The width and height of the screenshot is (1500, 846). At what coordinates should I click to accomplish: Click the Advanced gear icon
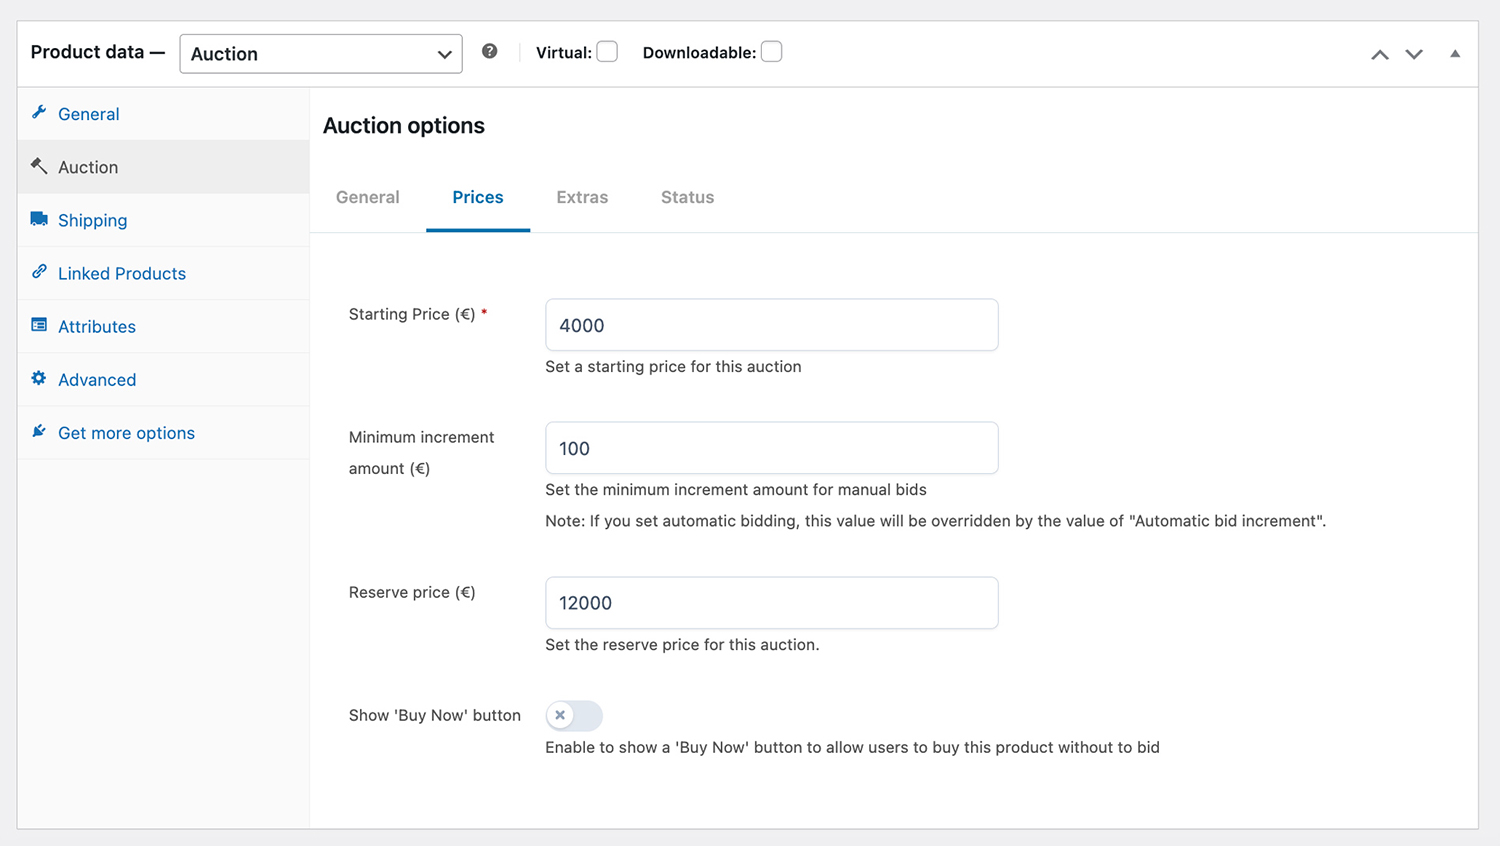[x=39, y=378]
